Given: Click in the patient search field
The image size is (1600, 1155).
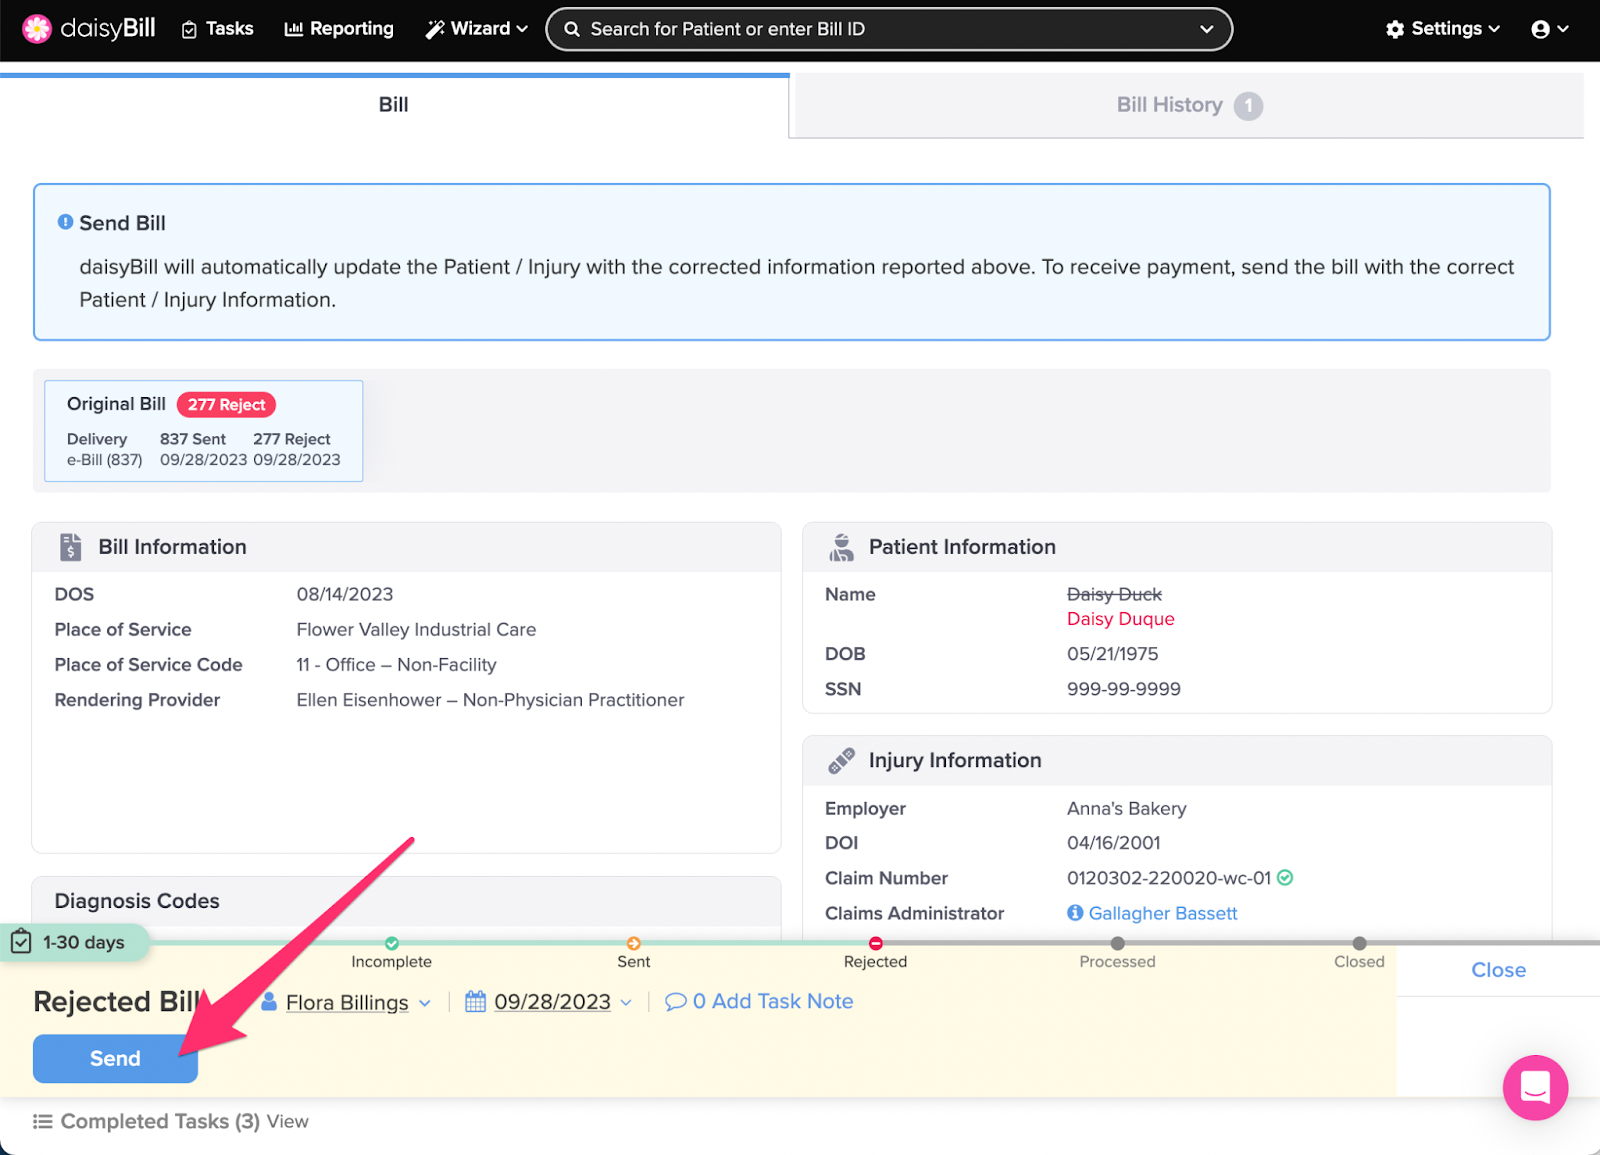Looking at the screenshot, I should [880, 29].
